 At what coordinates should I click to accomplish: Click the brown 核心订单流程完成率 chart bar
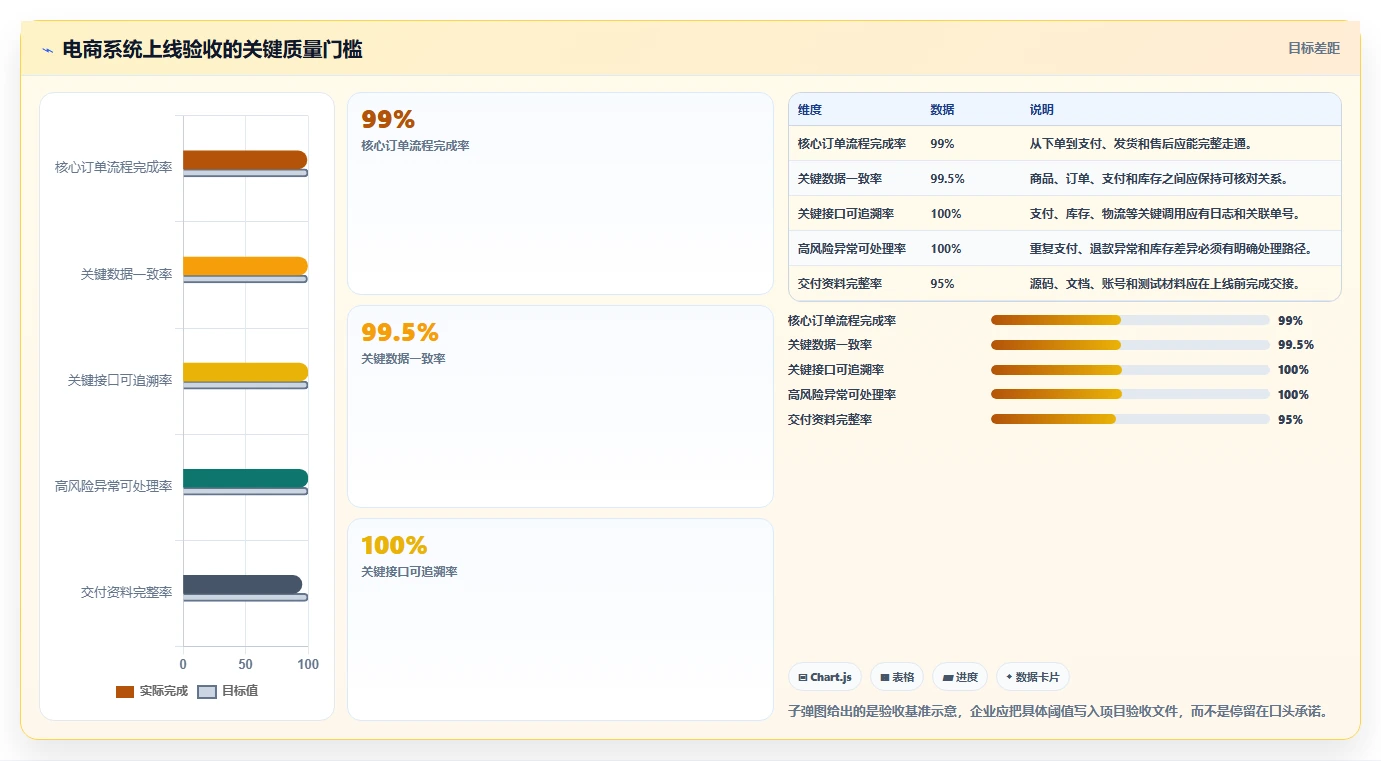(245, 160)
